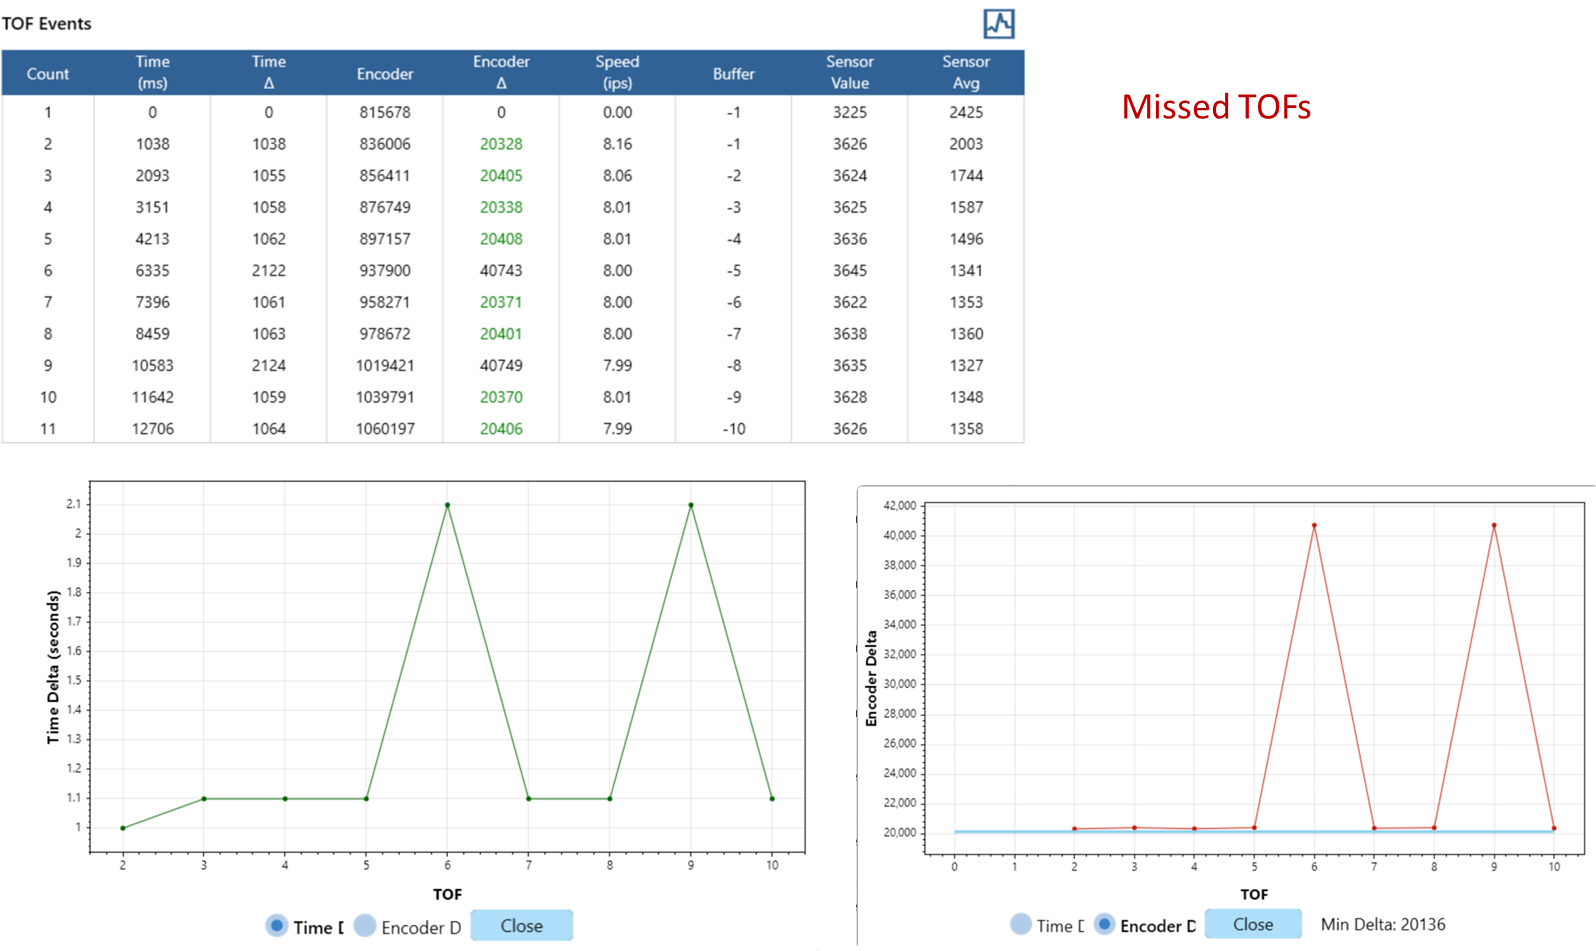1596x951 pixels.
Task: Click the Speed (ips) column header
Action: [617, 73]
